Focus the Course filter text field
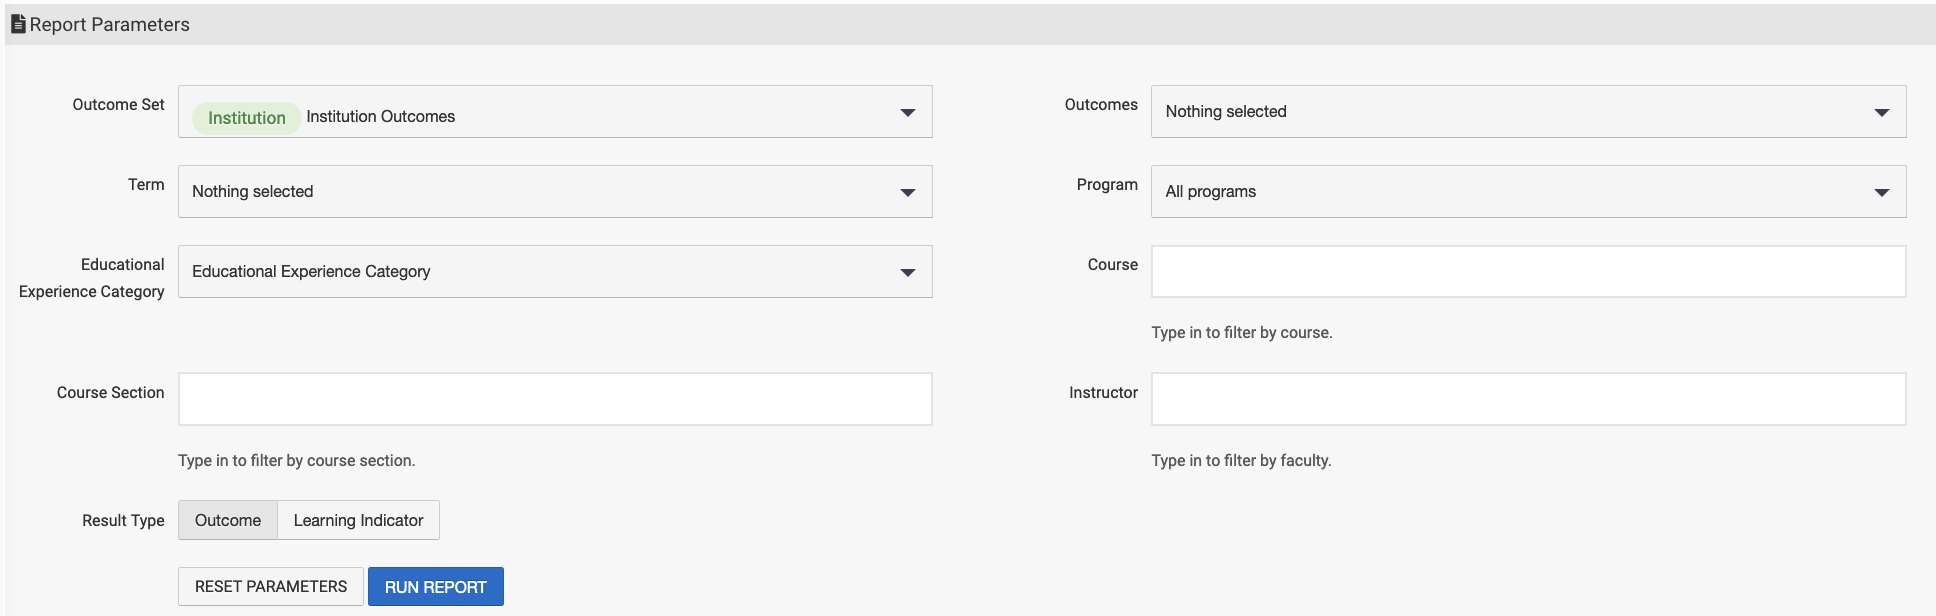 coord(1528,272)
